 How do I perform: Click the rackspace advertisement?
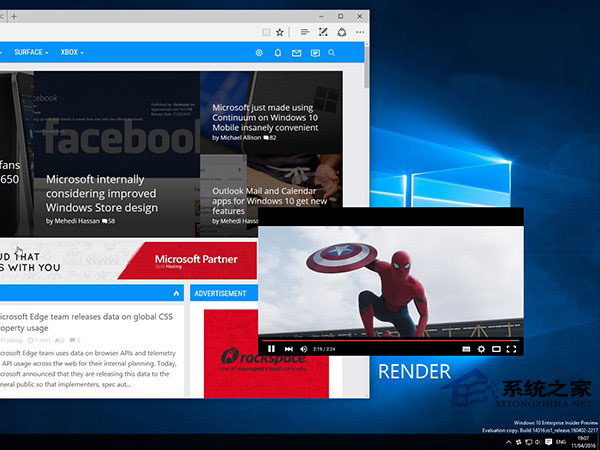266,354
